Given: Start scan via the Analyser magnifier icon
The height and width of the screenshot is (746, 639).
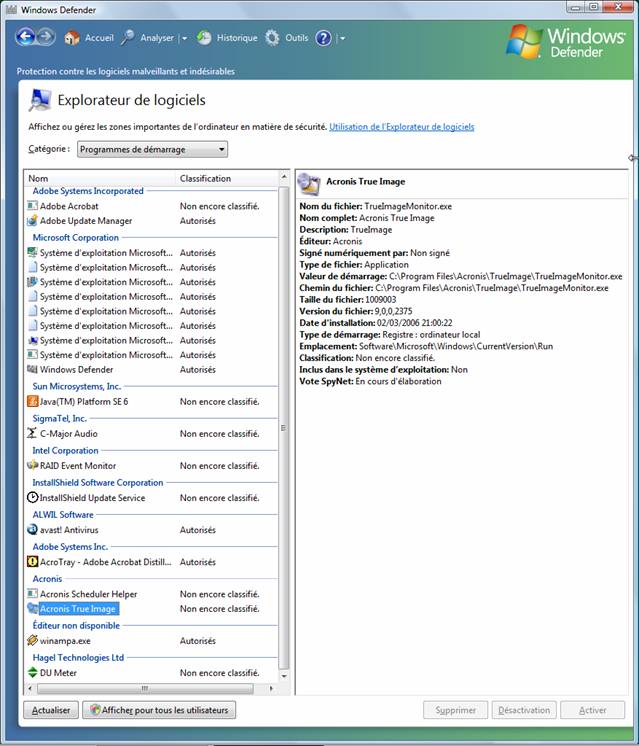Looking at the screenshot, I should [x=127, y=38].
